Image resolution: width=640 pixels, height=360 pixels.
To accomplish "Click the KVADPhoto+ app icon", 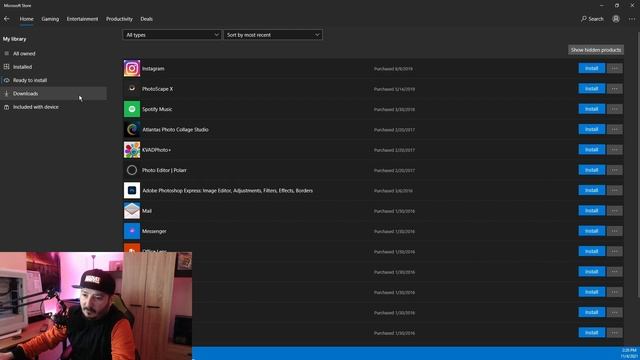I will [132, 150].
